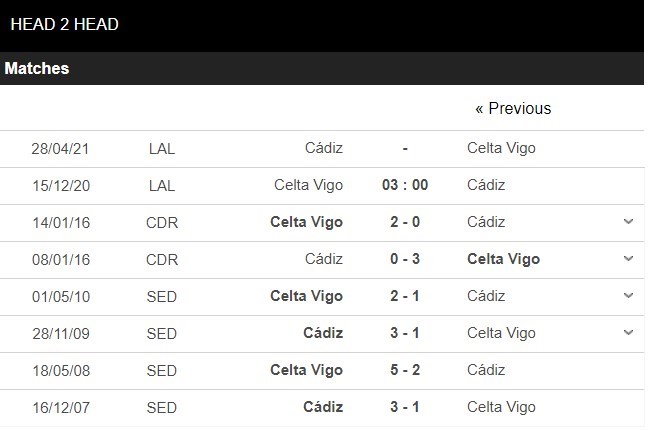Screen dimensions: 649x431
Task: Select the SED label on 18/05/08 row
Action: click(x=161, y=370)
